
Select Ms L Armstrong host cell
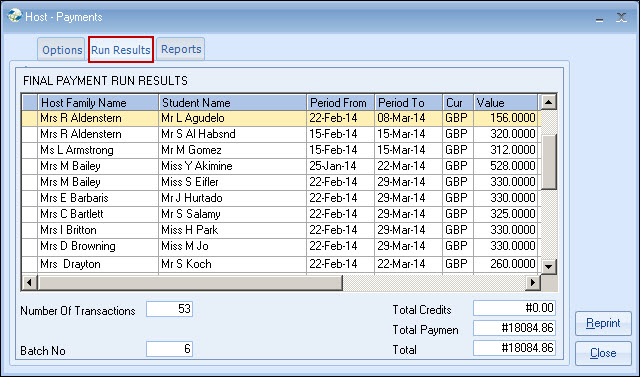pyautogui.click(x=98, y=150)
